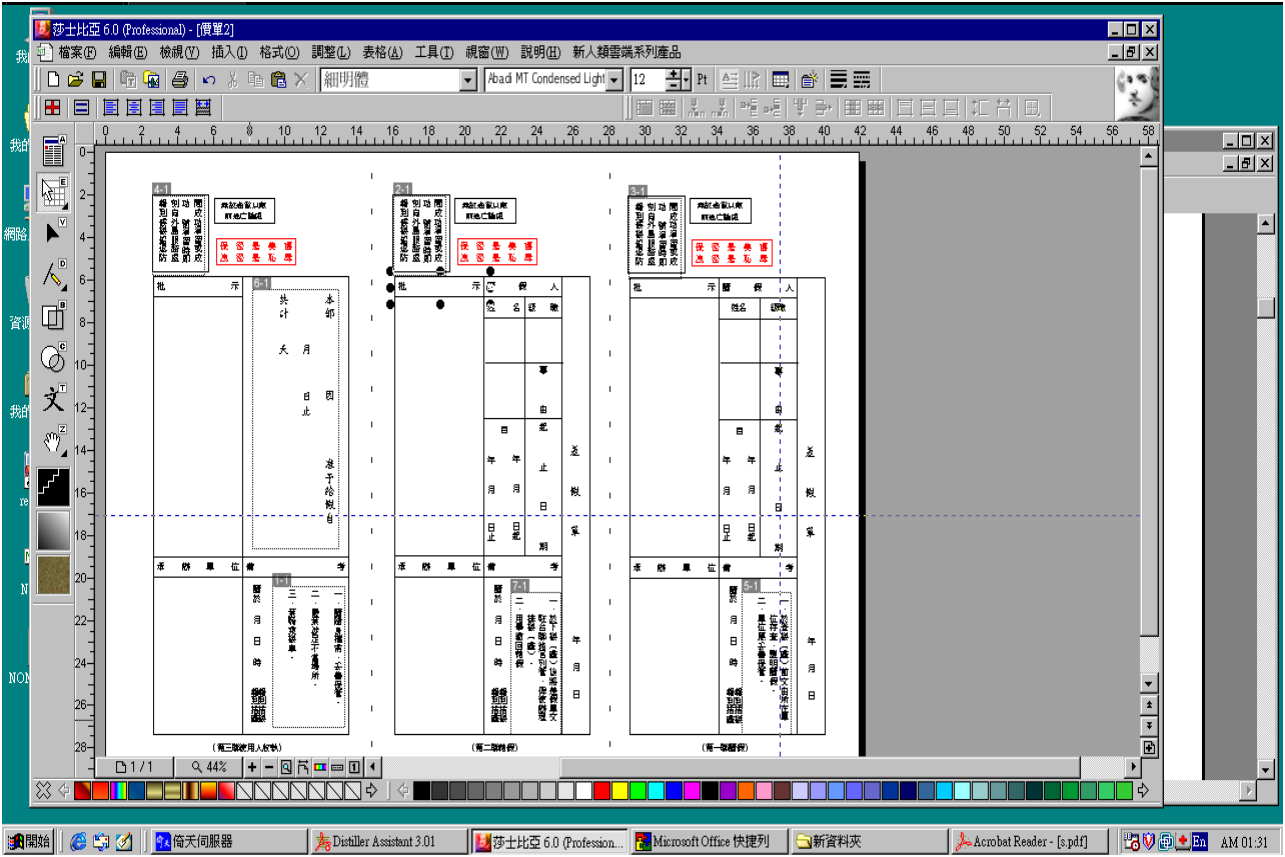Click the horizontal scrollbar right arrow

[1132, 767]
